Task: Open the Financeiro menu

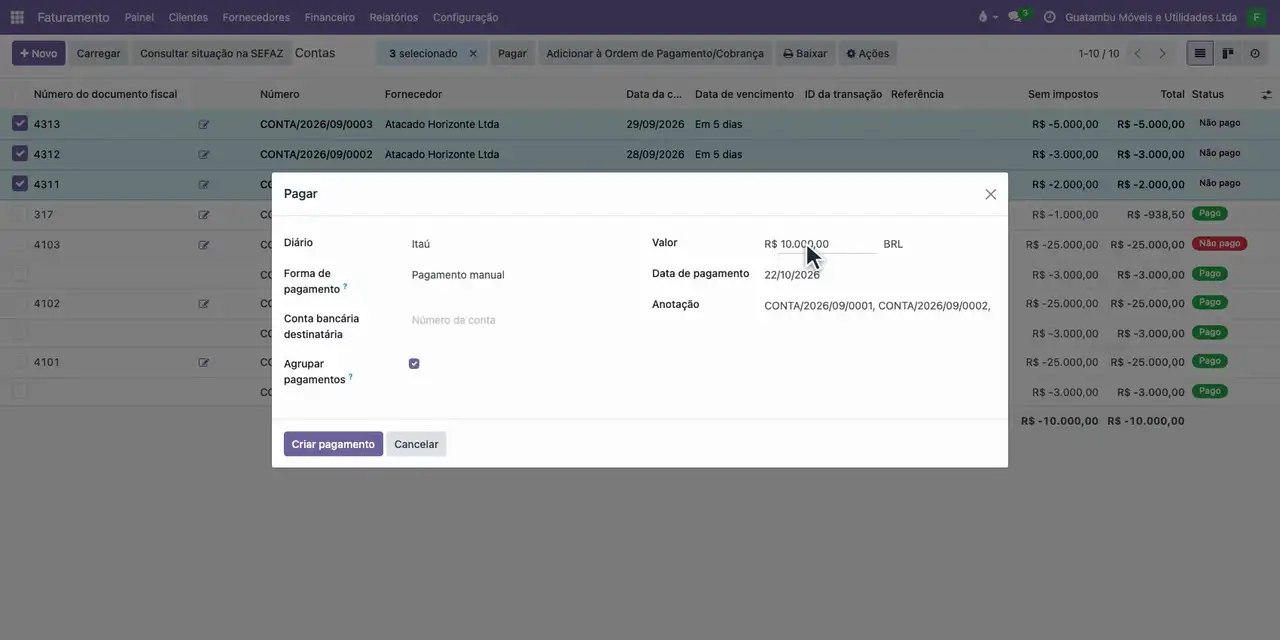Action: tap(330, 17)
